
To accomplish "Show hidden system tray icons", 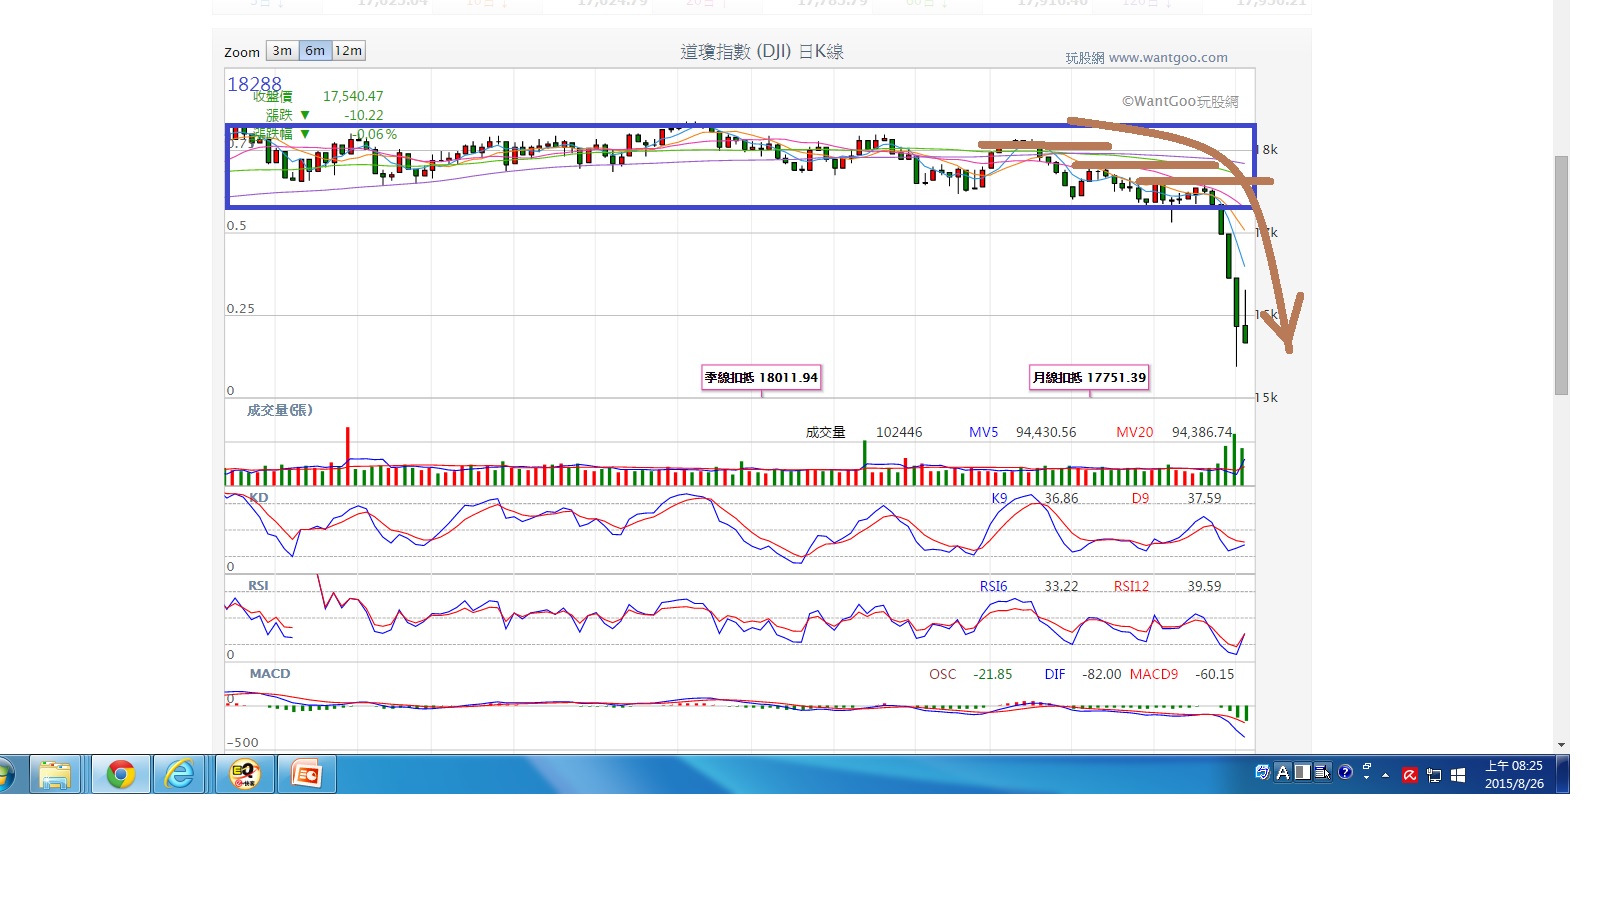I will [x=1385, y=775].
